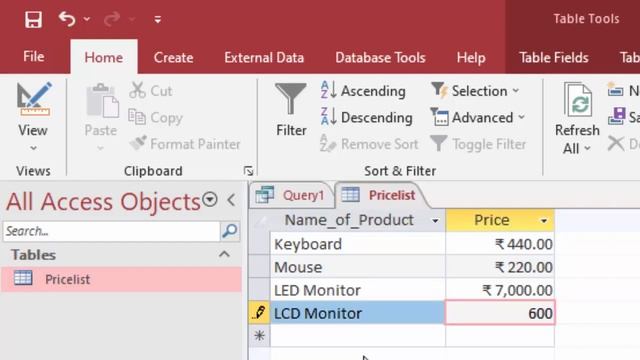Click the ₹ 7,000.00 price cell
Viewport: 640px width, 360px height.
pos(500,290)
